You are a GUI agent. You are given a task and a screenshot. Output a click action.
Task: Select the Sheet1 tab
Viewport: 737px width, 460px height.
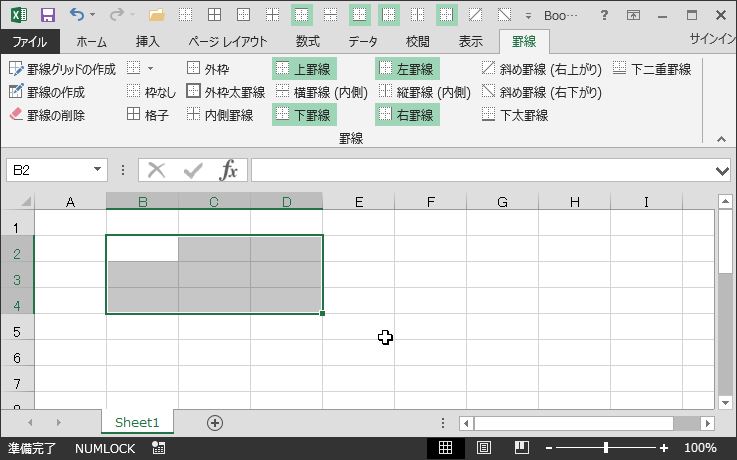coord(137,422)
